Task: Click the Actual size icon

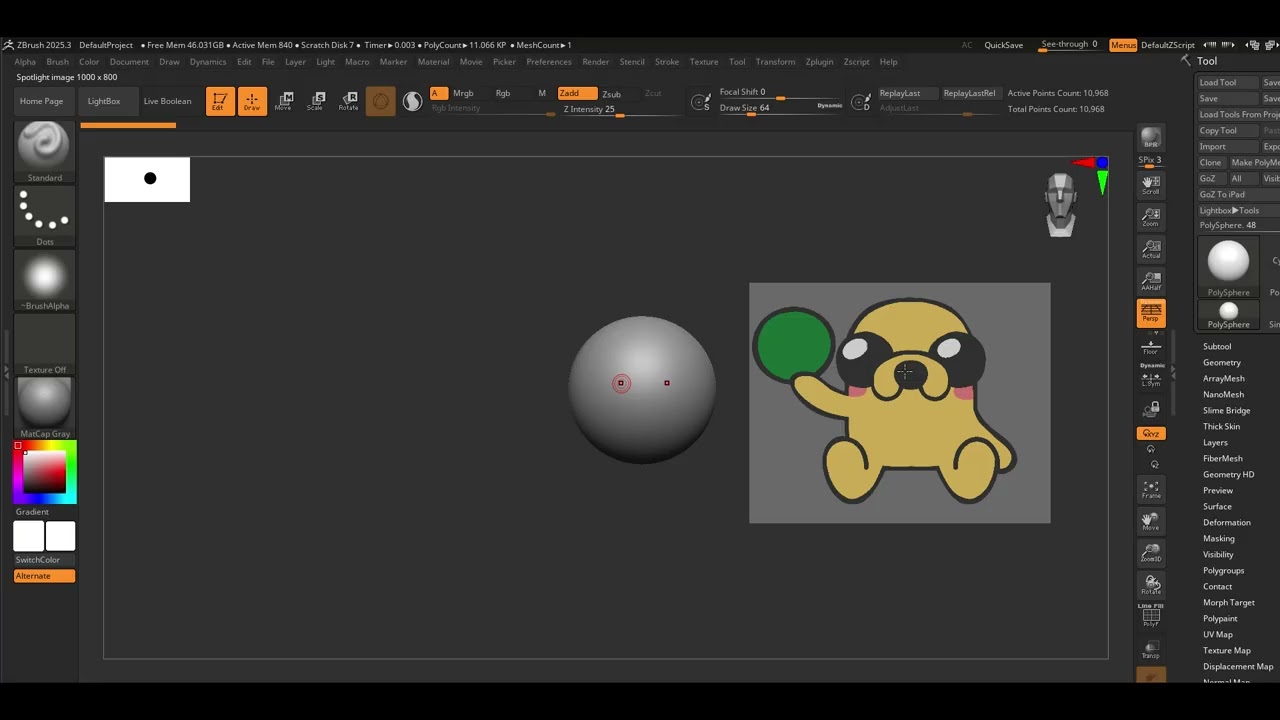Action: coord(1151,248)
